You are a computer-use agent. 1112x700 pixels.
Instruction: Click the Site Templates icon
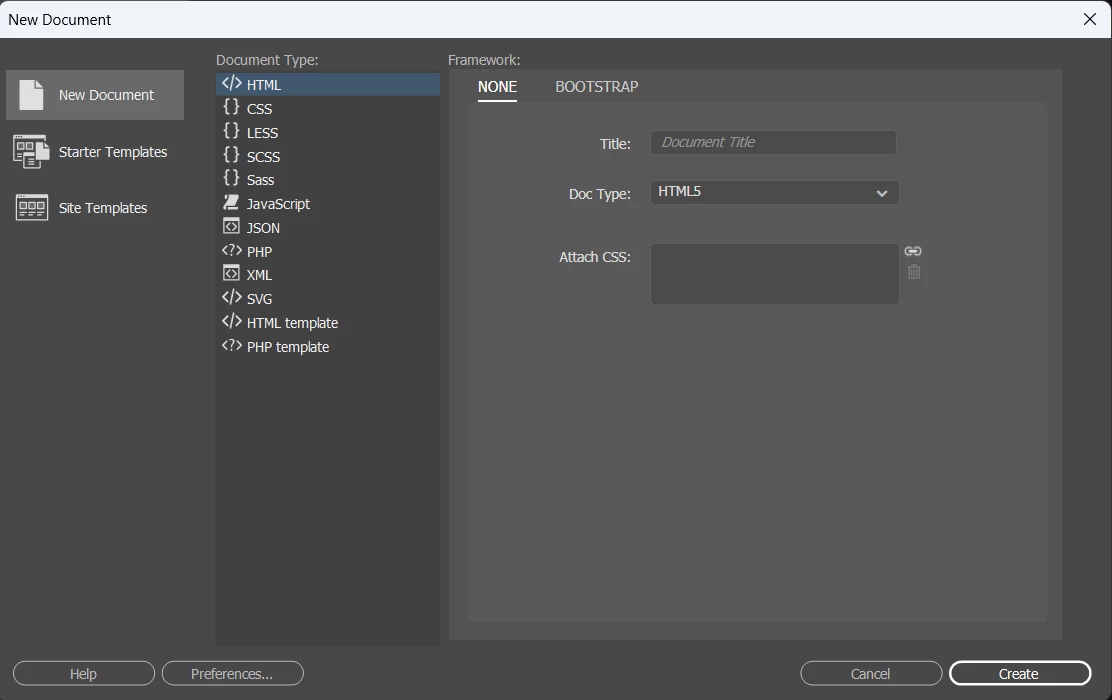click(32, 208)
